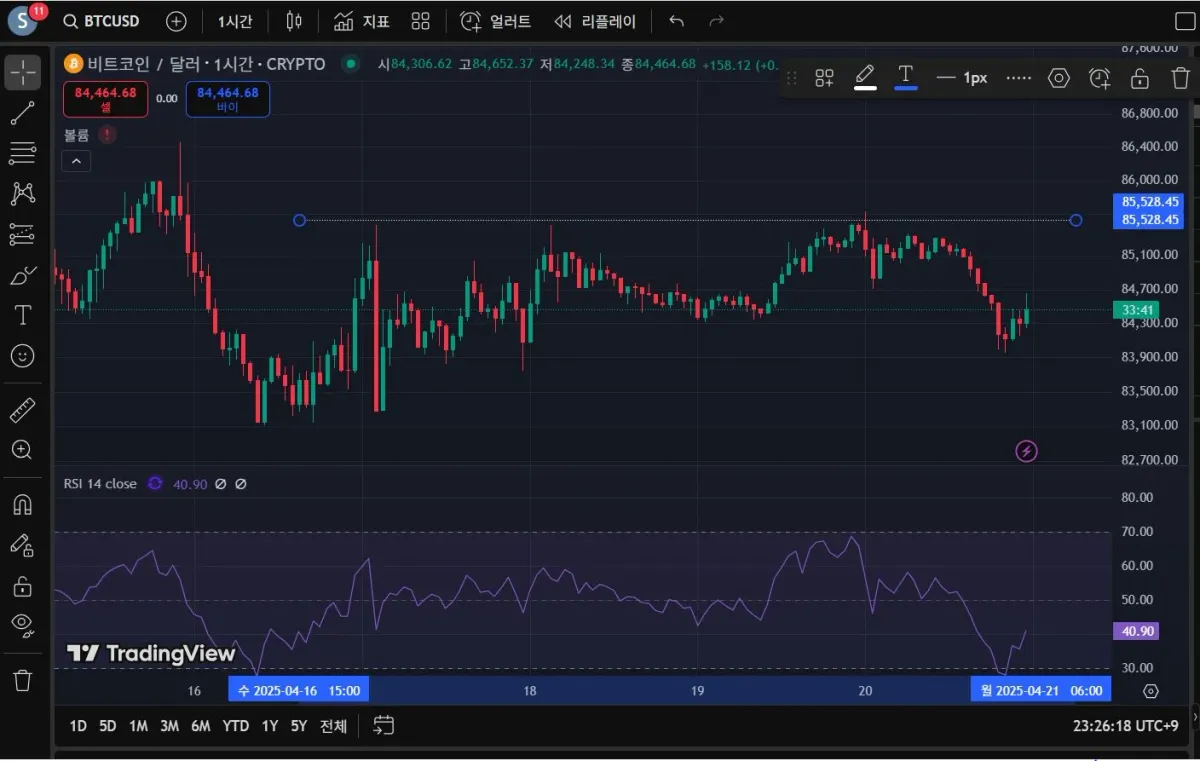Screen dimensions: 1200x761
Task: Open the 1시간 interval dropdown
Action: (235, 21)
